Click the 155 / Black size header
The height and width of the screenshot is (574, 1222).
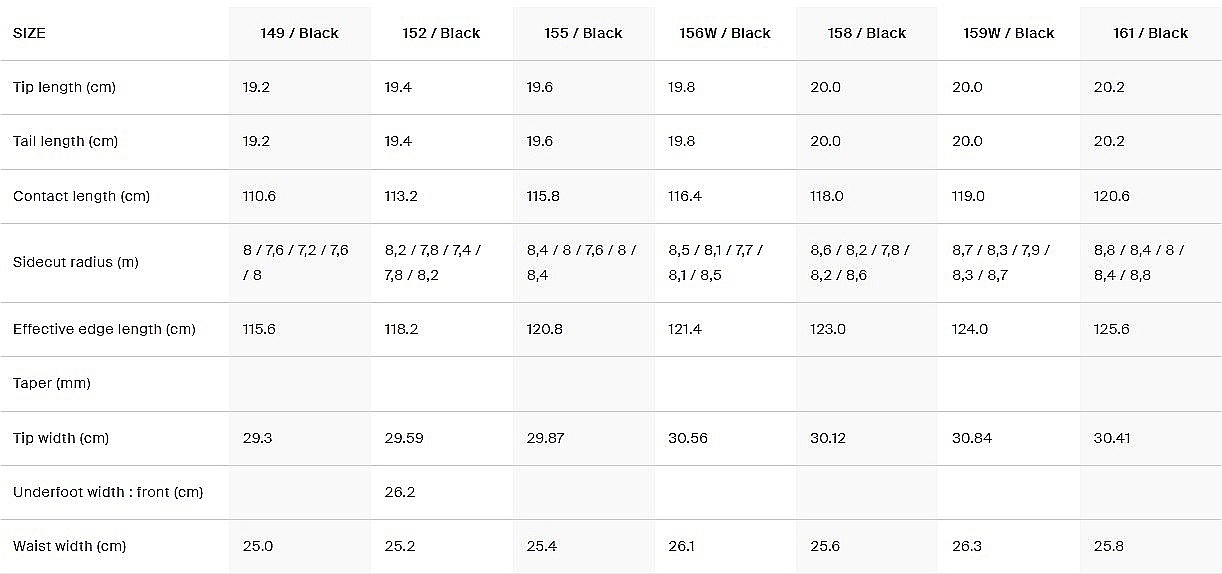583,33
